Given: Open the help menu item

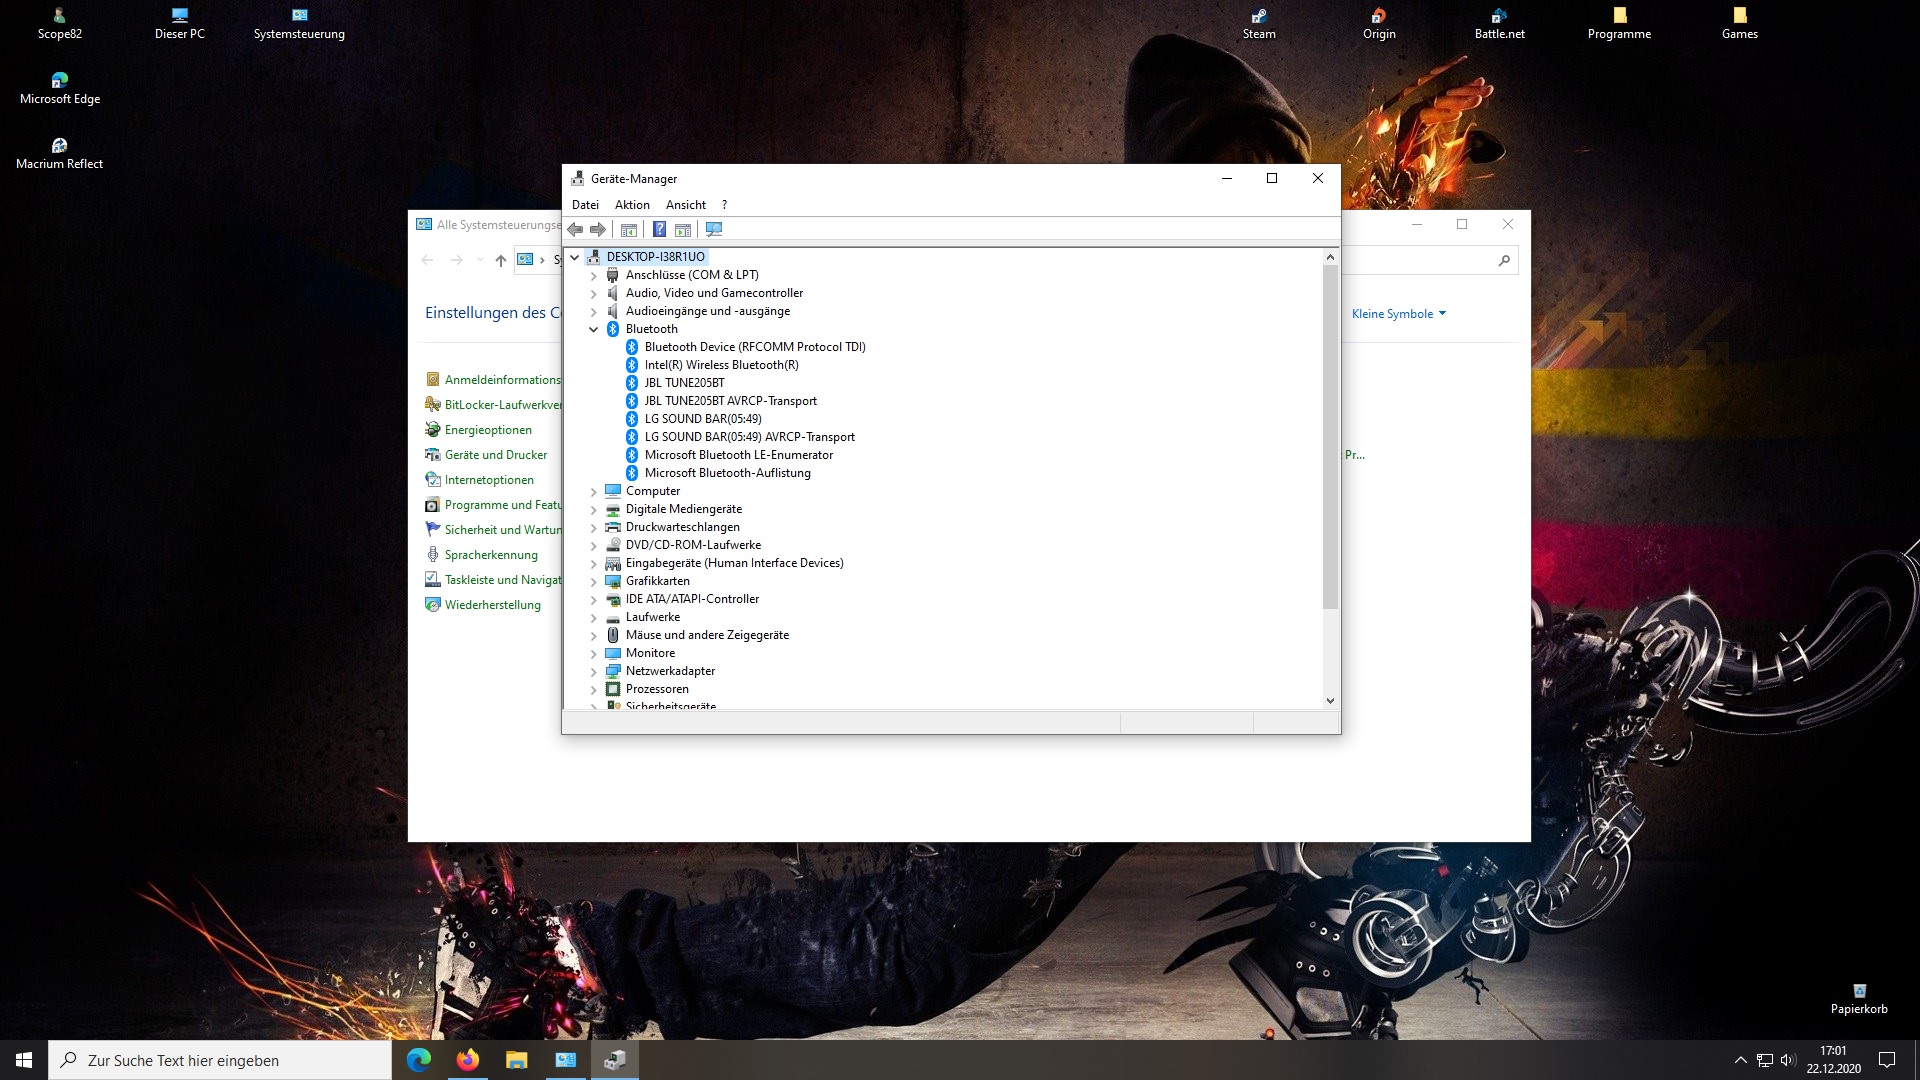Looking at the screenshot, I should 724,204.
